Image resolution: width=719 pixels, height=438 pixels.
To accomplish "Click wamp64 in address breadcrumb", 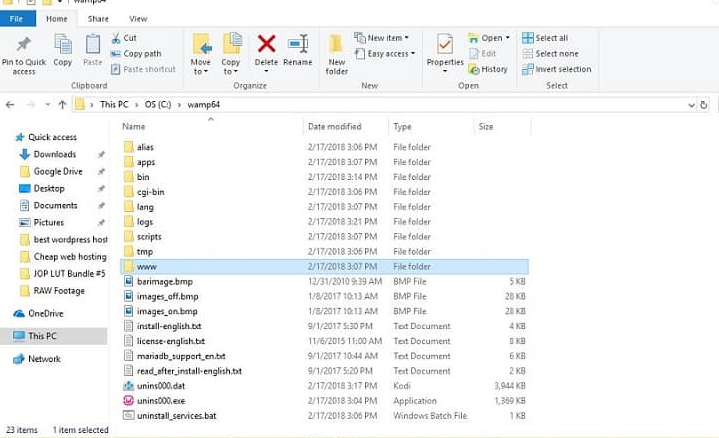I will pyautogui.click(x=204, y=105).
